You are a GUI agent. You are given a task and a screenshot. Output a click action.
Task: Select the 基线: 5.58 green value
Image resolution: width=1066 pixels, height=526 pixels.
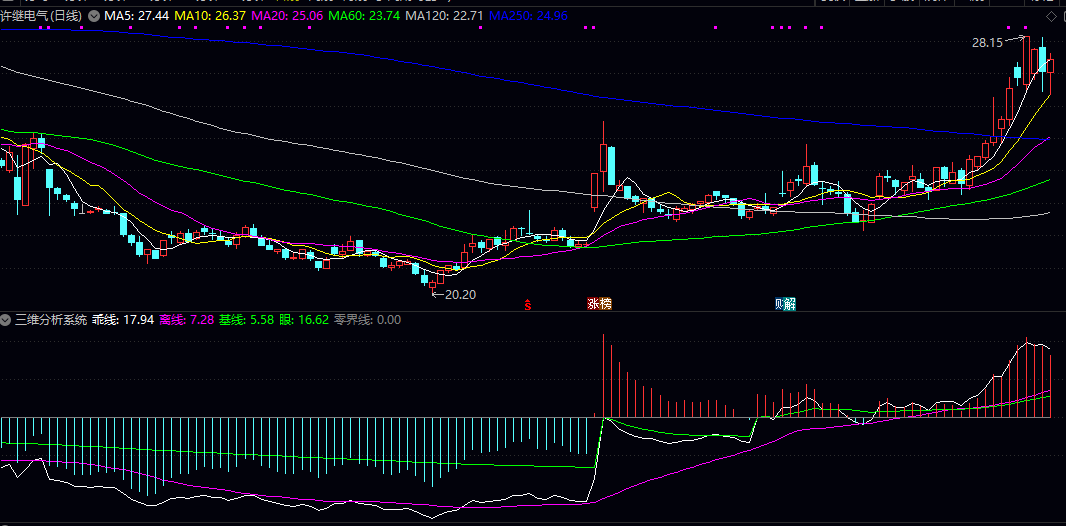(x=245, y=320)
